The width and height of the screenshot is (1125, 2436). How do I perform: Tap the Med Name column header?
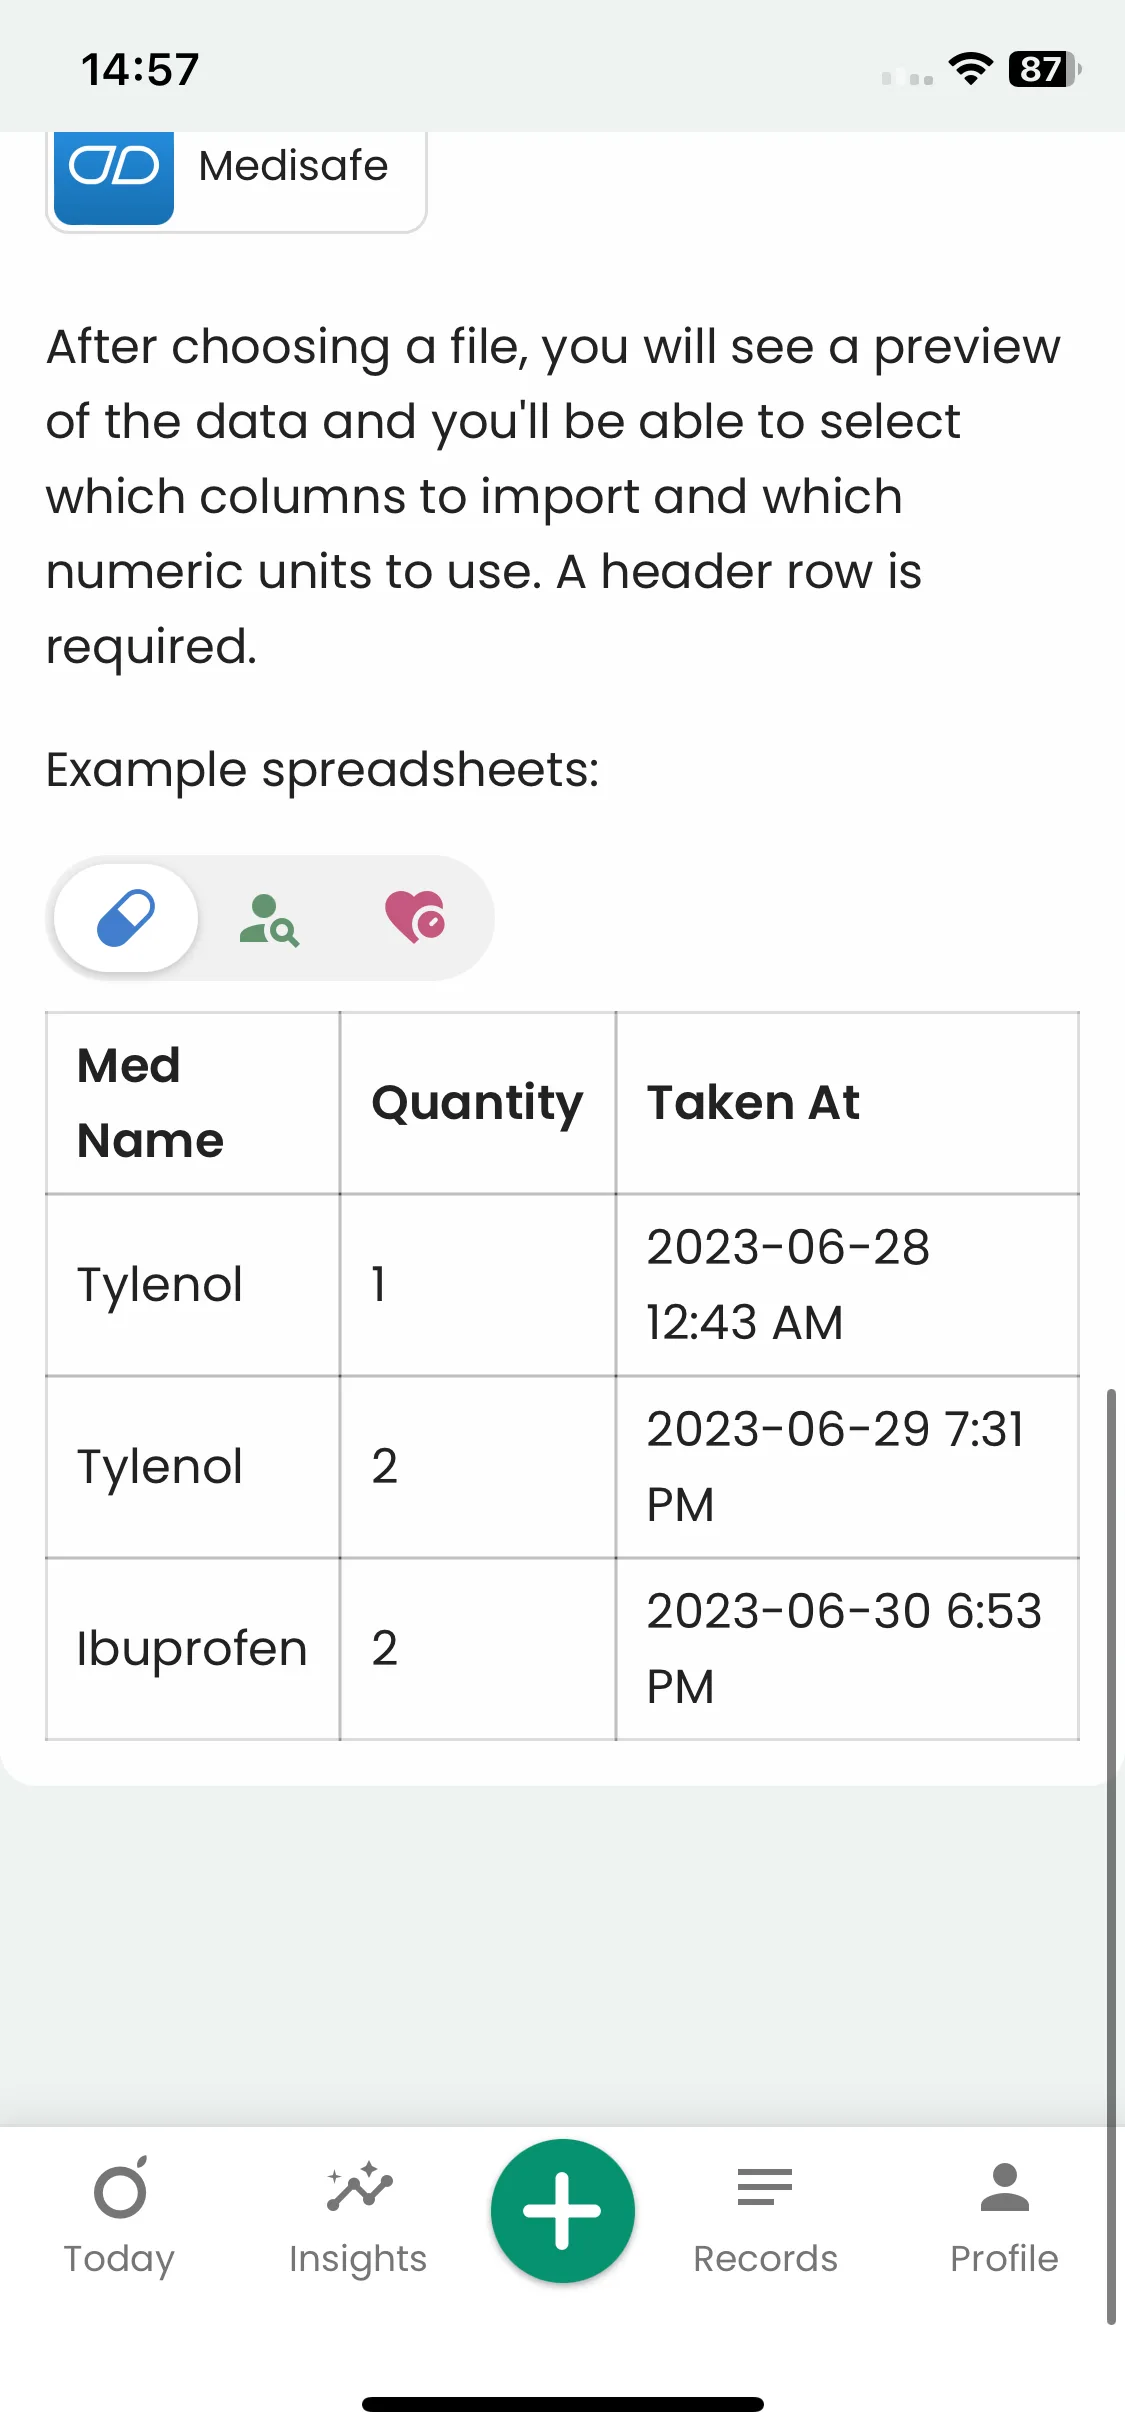tap(151, 1103)
